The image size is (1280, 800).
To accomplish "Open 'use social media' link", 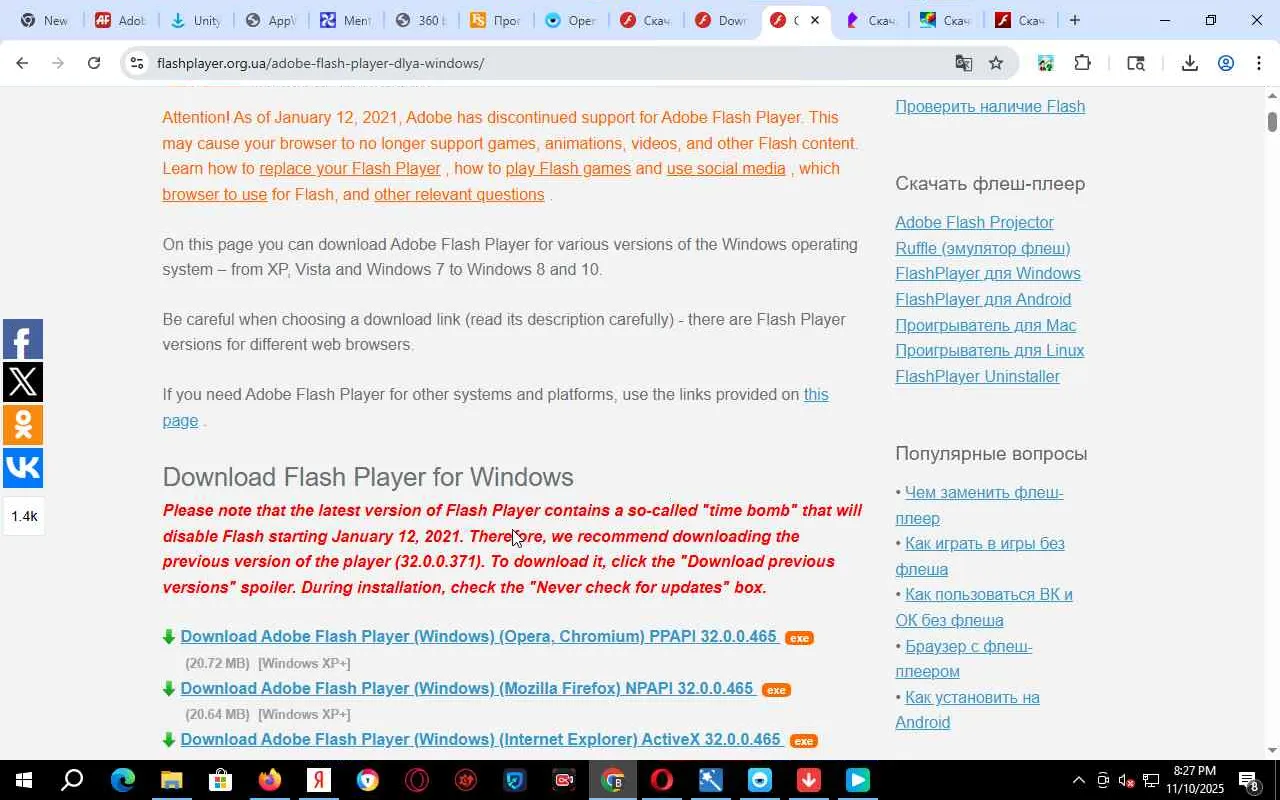I will point(726,169).
